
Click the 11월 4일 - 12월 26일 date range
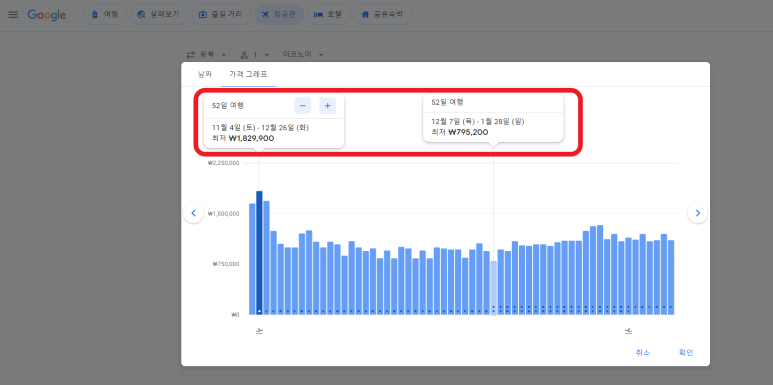tap(260, 128)
